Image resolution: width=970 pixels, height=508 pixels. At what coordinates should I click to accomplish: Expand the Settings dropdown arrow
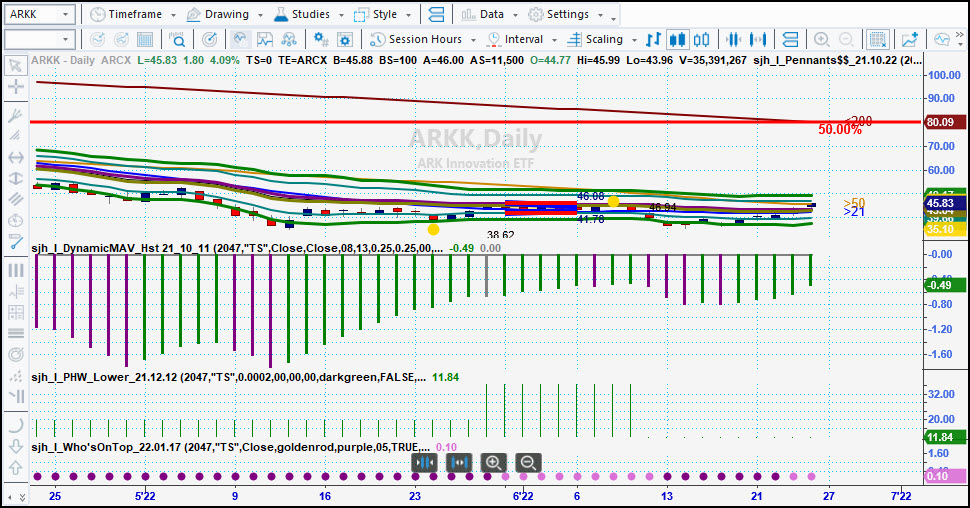(600, 15)
